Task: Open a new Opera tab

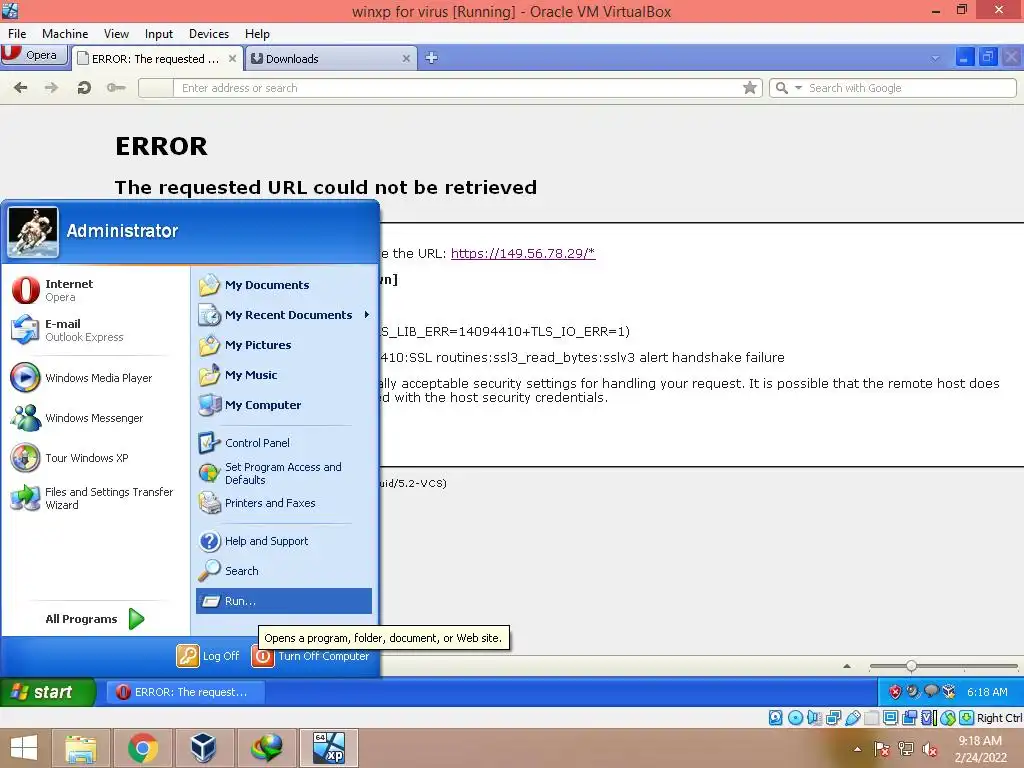Action: pyautogui.click(x=431, y=57)
